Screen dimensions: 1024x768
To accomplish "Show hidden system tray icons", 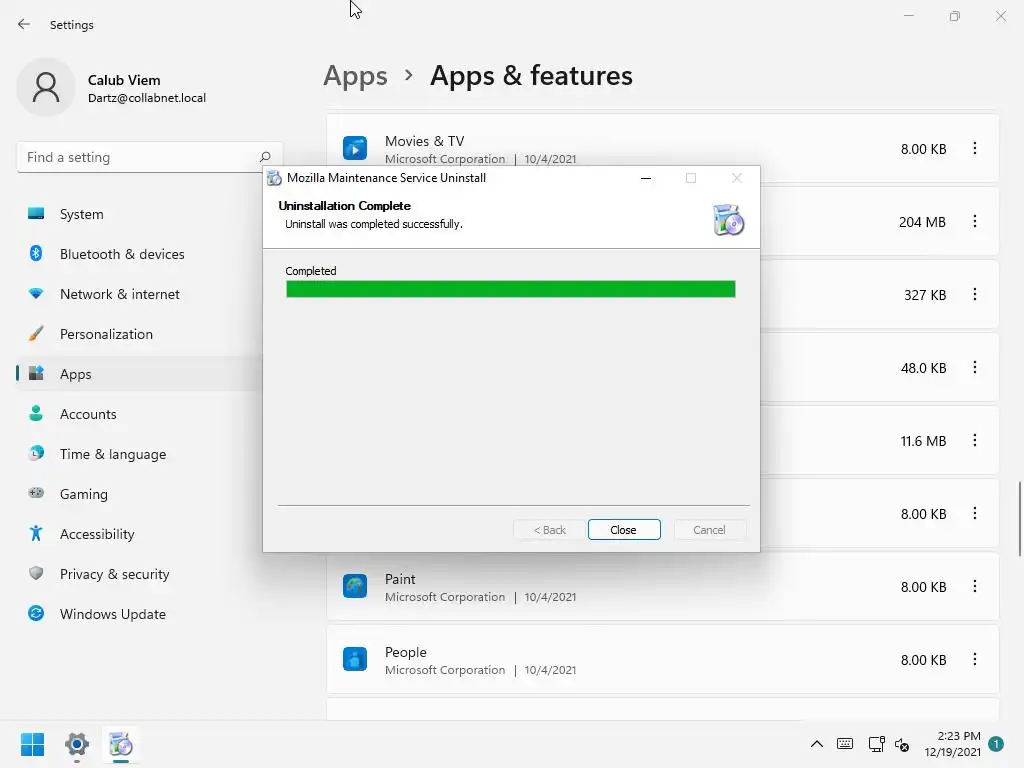I will tap(816, 744).
